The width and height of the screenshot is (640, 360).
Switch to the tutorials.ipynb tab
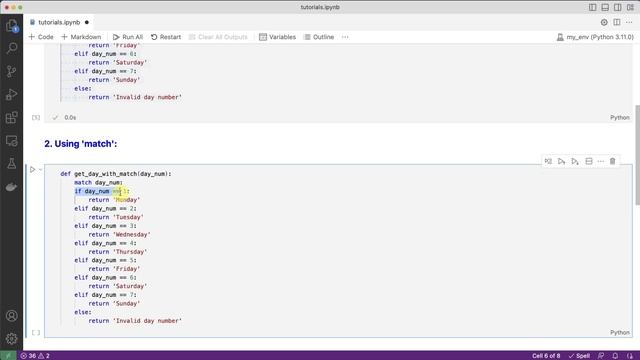pos(59,22)
